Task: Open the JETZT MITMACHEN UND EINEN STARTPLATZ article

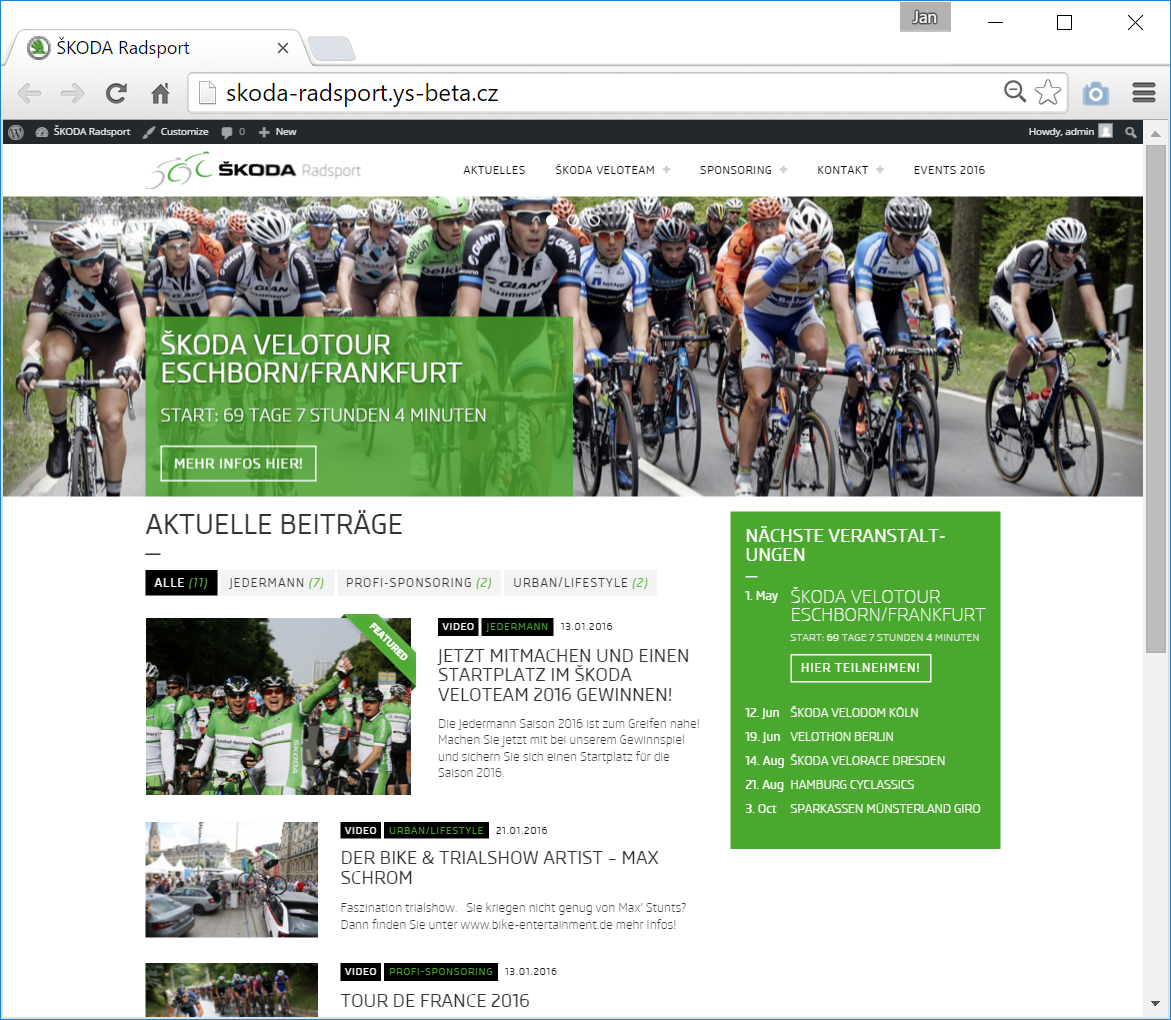Action: click(x=563, y=675)
